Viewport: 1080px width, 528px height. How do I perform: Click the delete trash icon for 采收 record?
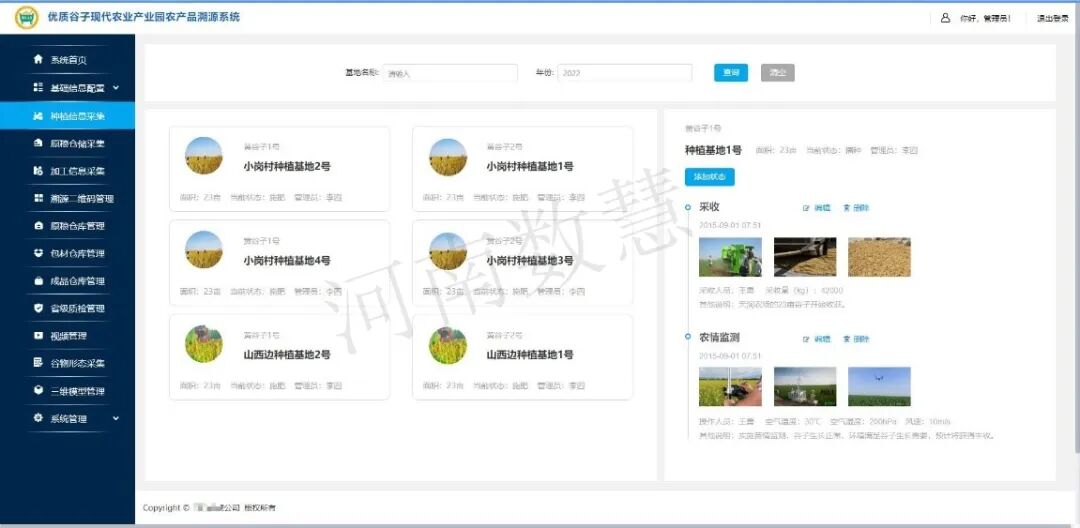tap(847, 208)
